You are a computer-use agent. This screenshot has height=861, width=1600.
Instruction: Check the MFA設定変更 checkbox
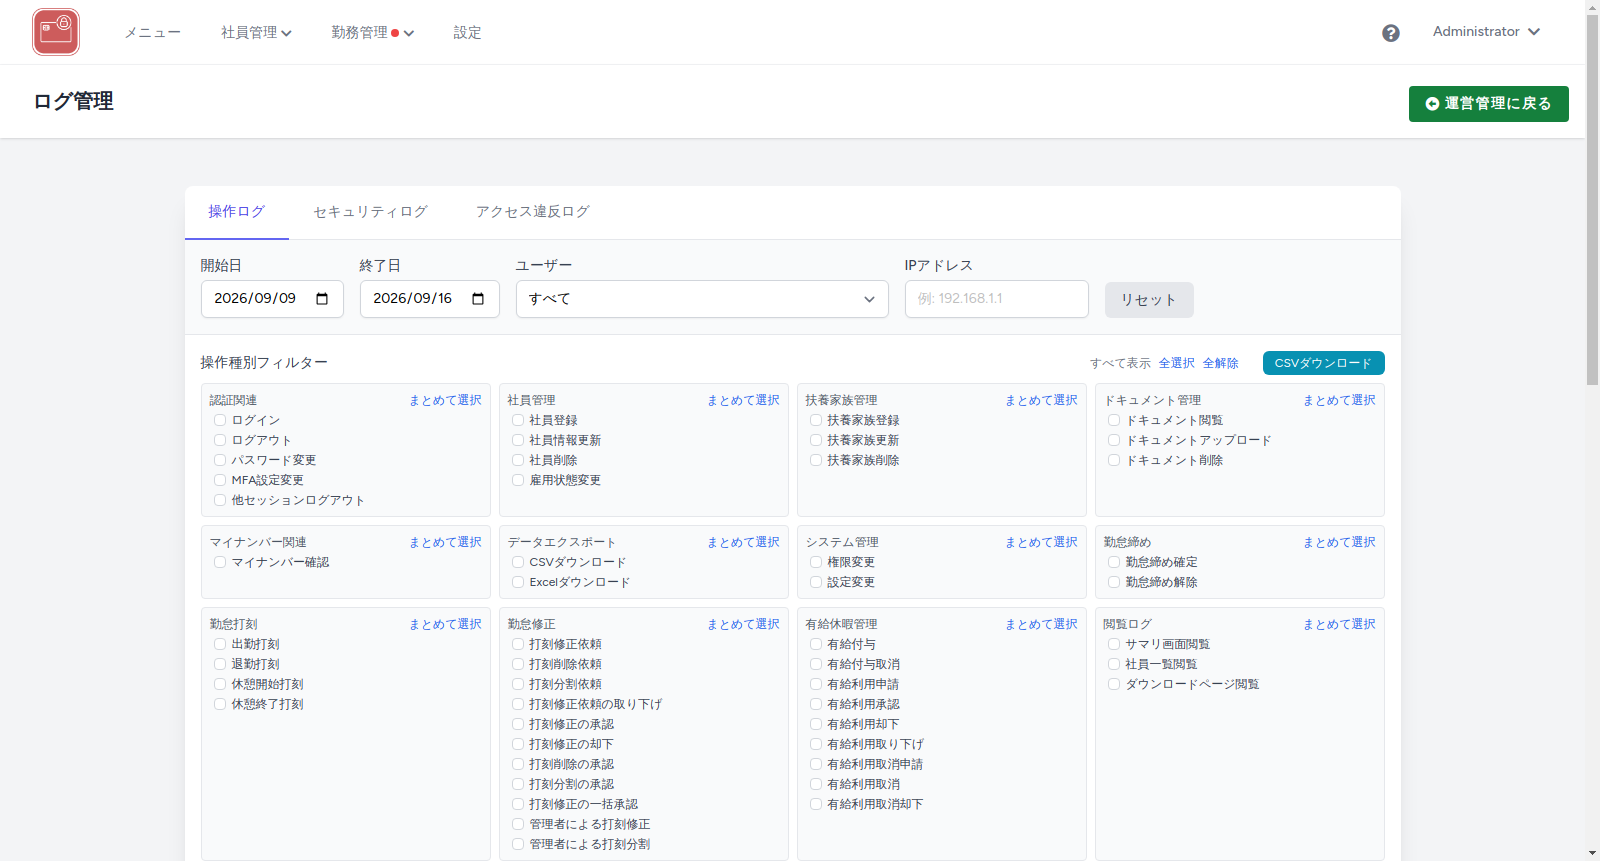coord(220,480)
